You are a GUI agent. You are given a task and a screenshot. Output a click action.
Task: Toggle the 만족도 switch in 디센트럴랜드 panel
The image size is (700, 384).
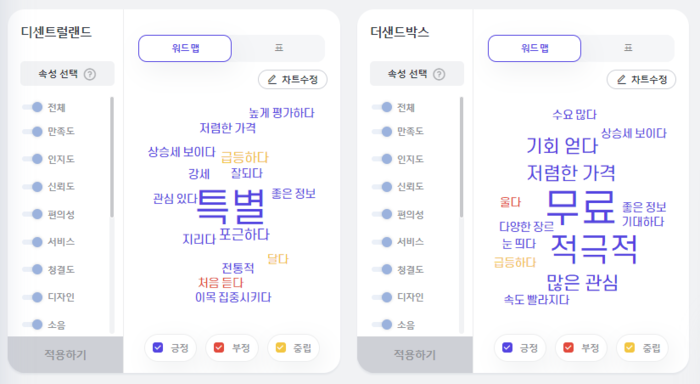[33, 131]
